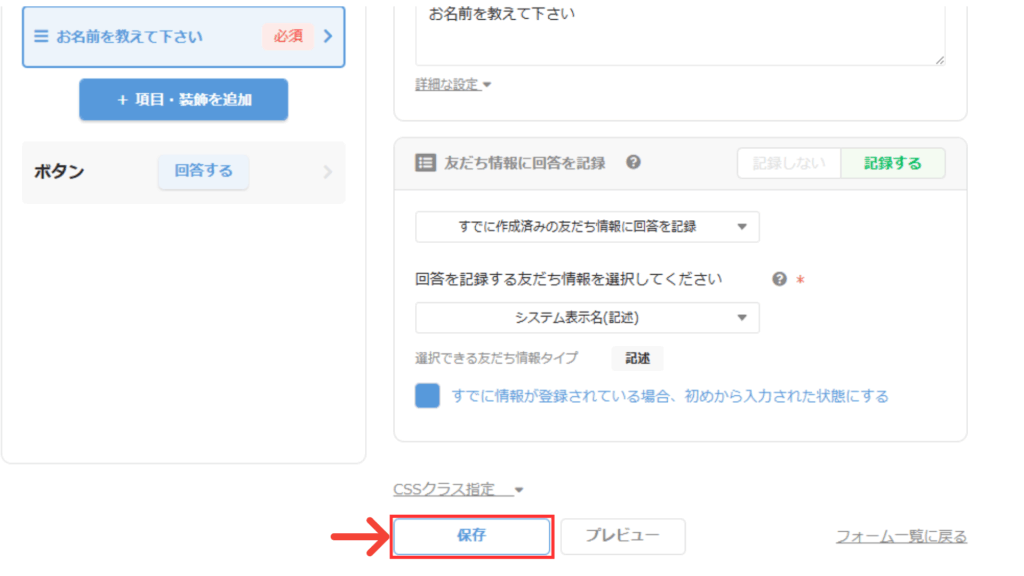Click the プレビュー button
The width and height of the screenshot is (1024, 576).
point(622,536)
